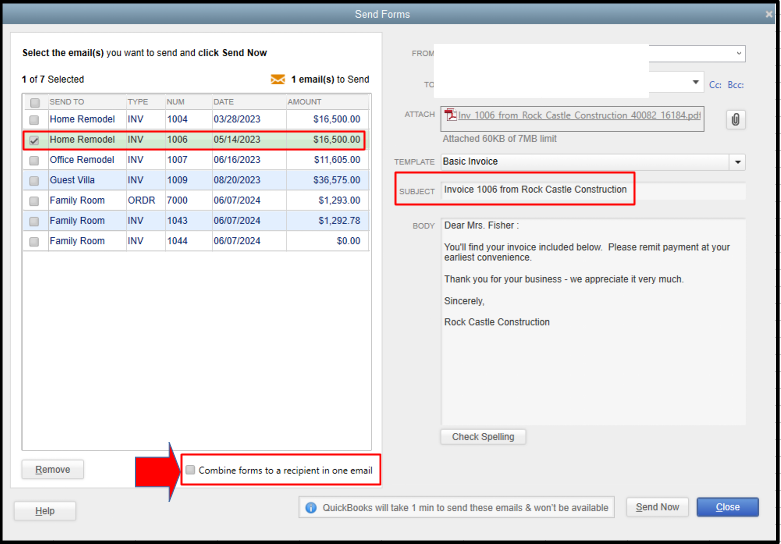Click the number 1043 cell
The width and height of the screenshot is (781, 544).
click(x=189, y=220)
